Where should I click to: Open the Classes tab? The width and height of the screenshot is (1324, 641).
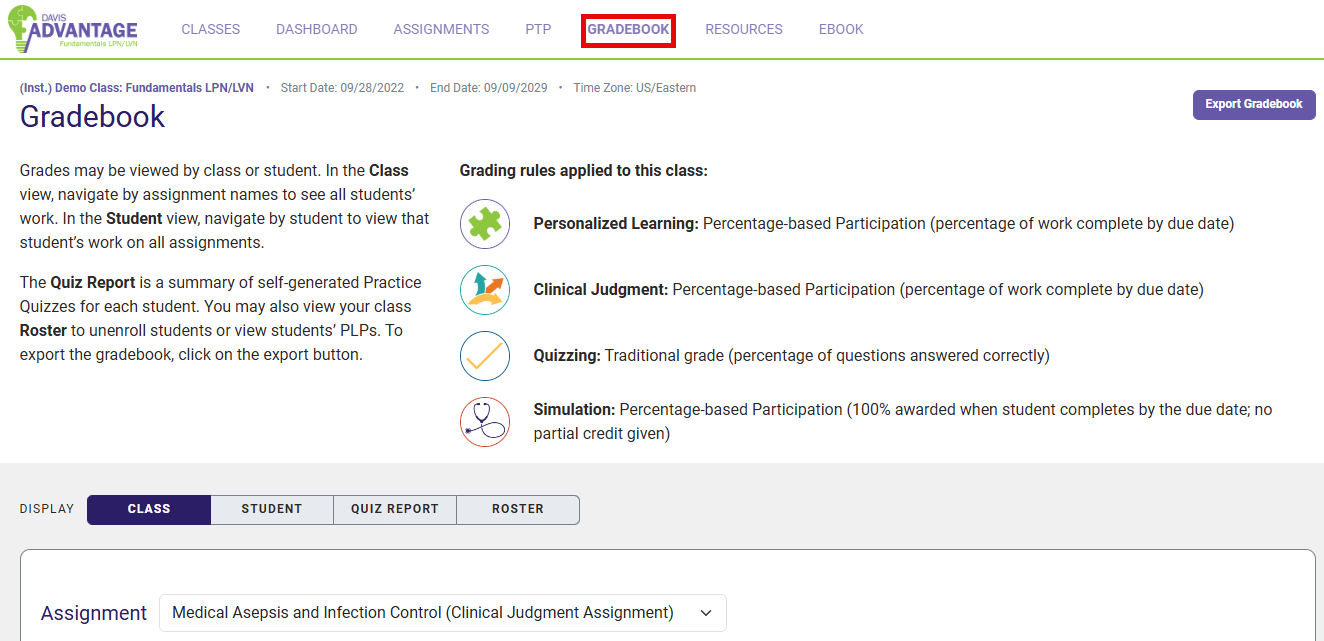click(x=210, y=30)
